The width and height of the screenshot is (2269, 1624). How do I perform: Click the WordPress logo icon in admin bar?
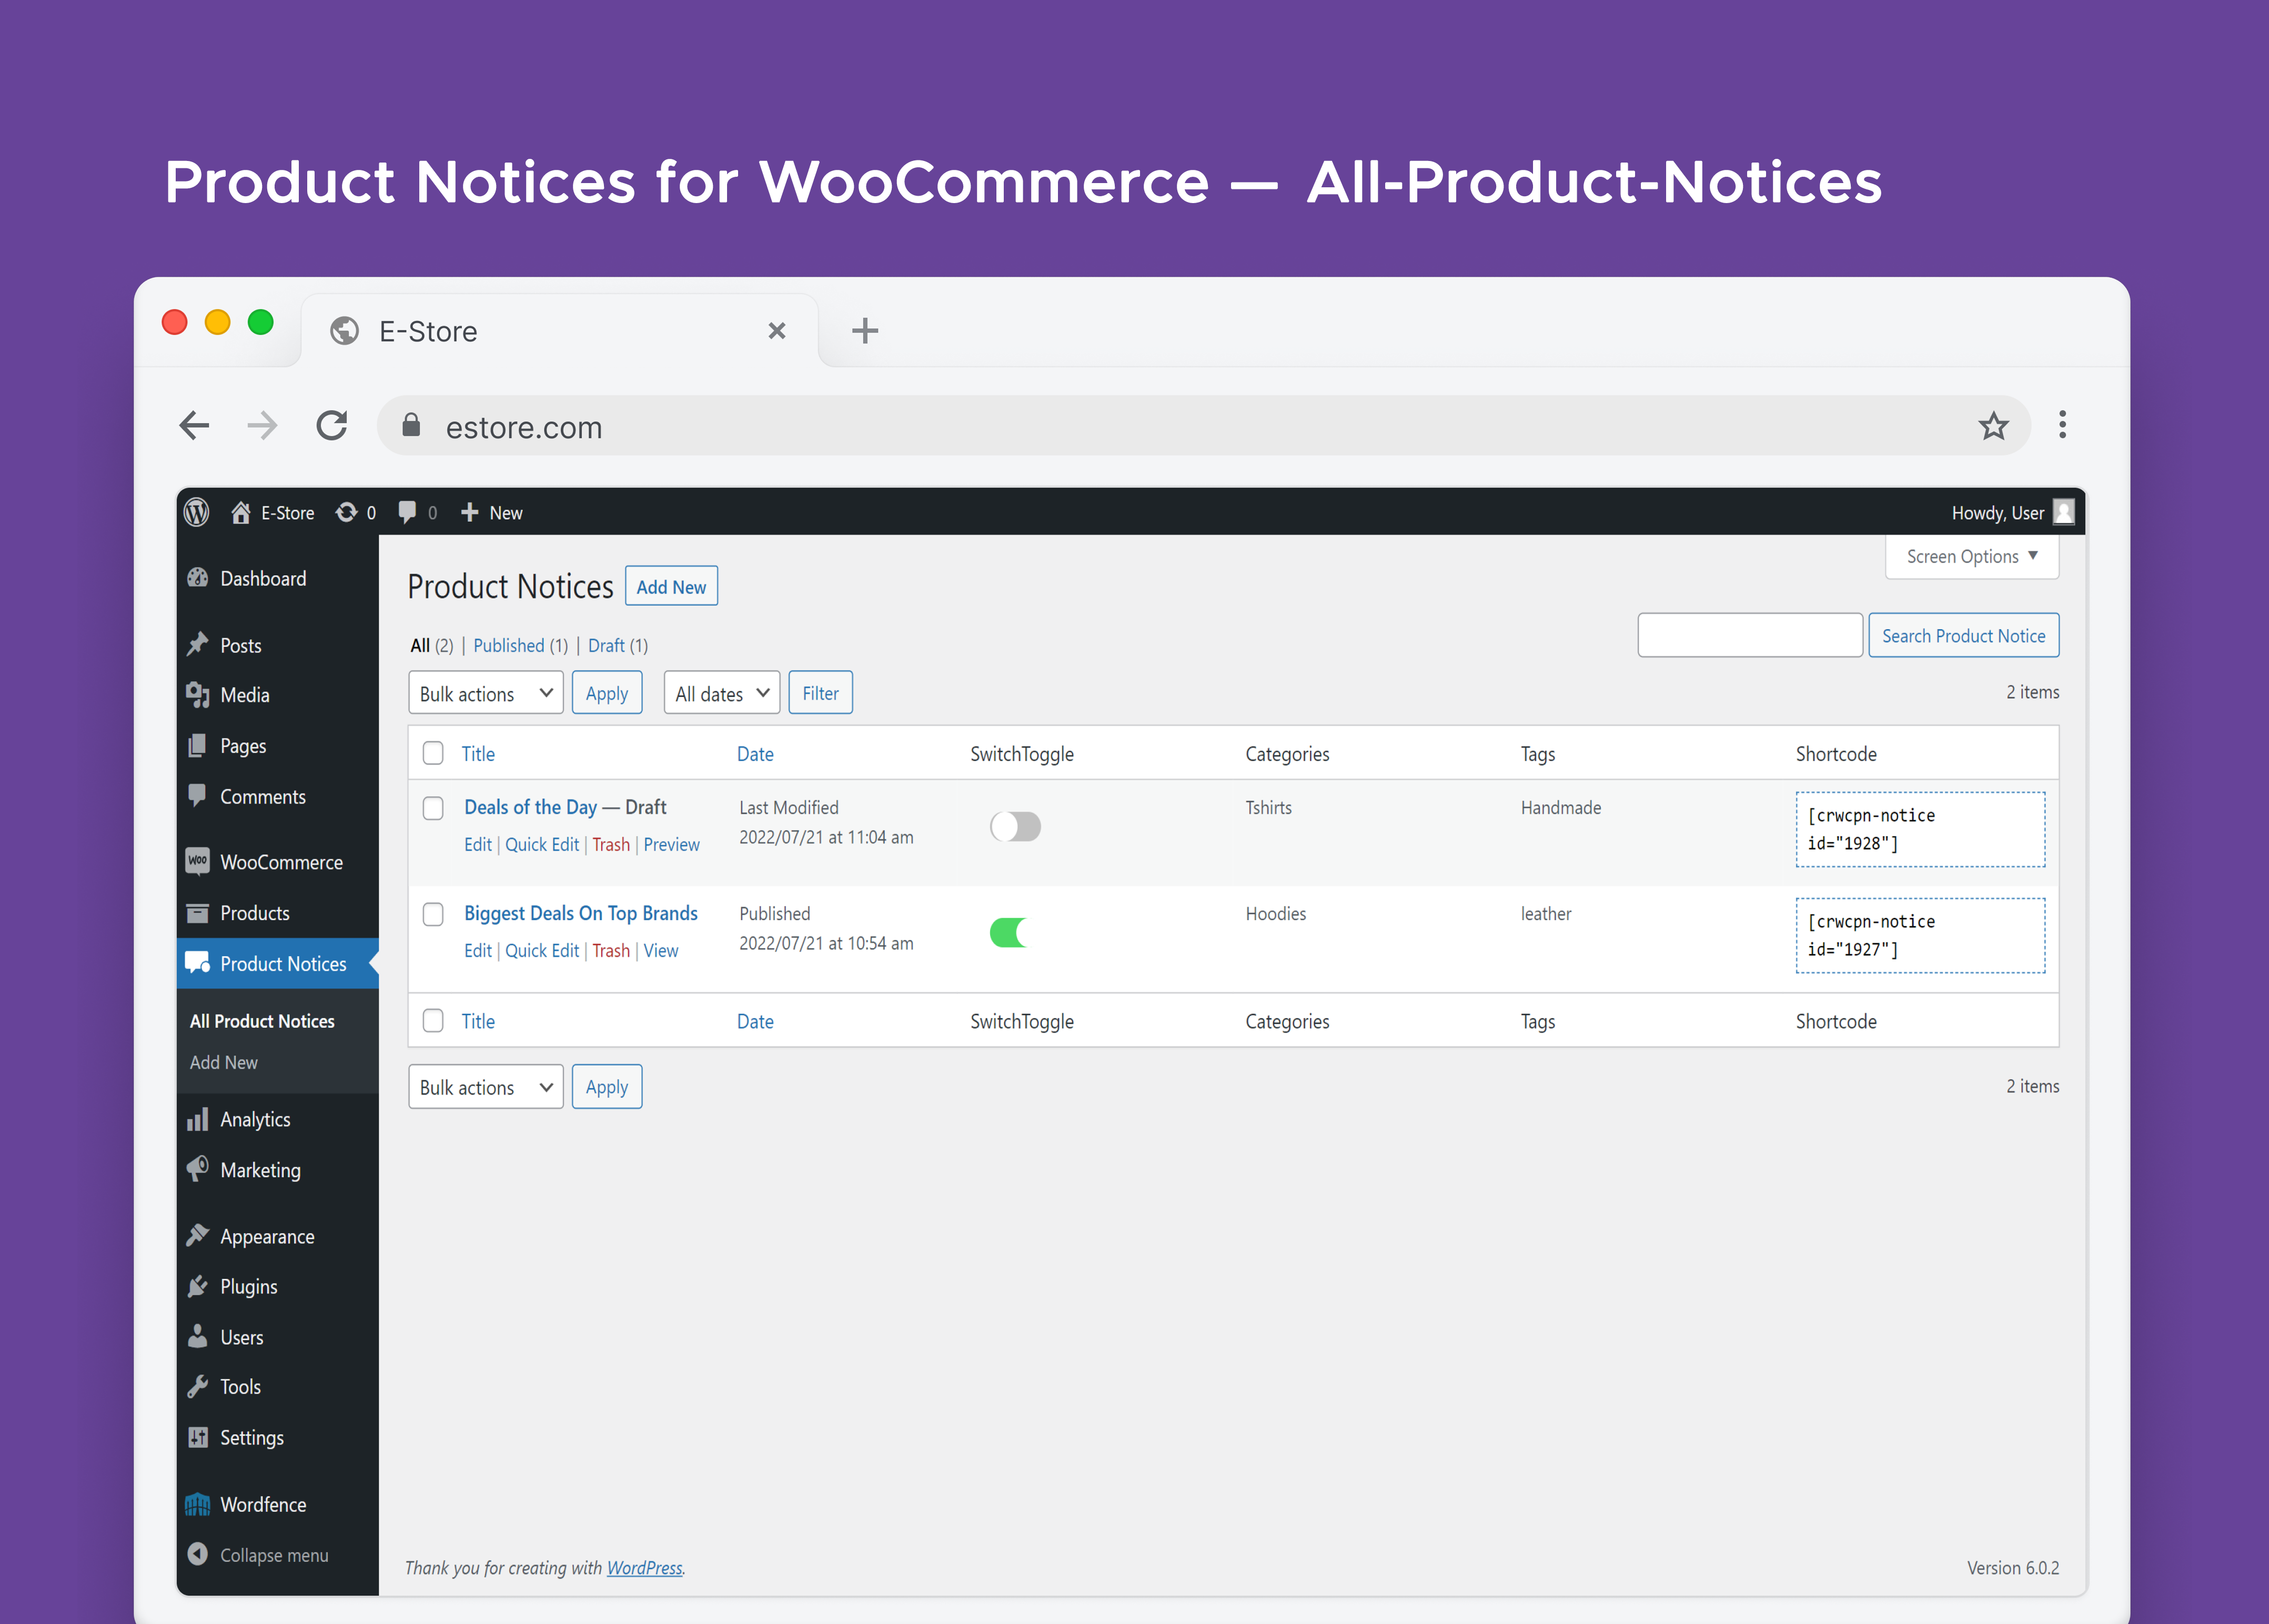click(197, 513)
